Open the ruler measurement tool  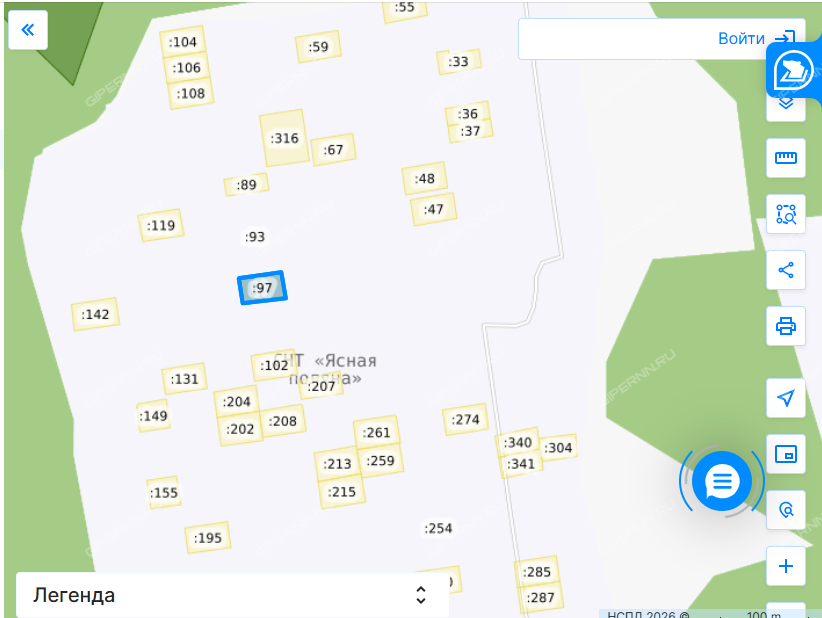tap(785, 158)
